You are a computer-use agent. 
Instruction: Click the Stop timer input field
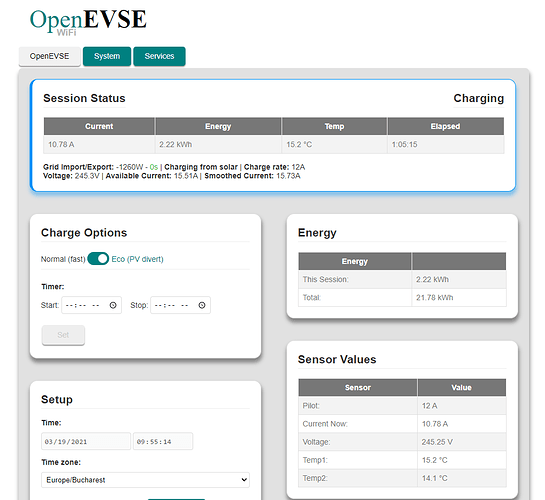[x=180, y=305]
